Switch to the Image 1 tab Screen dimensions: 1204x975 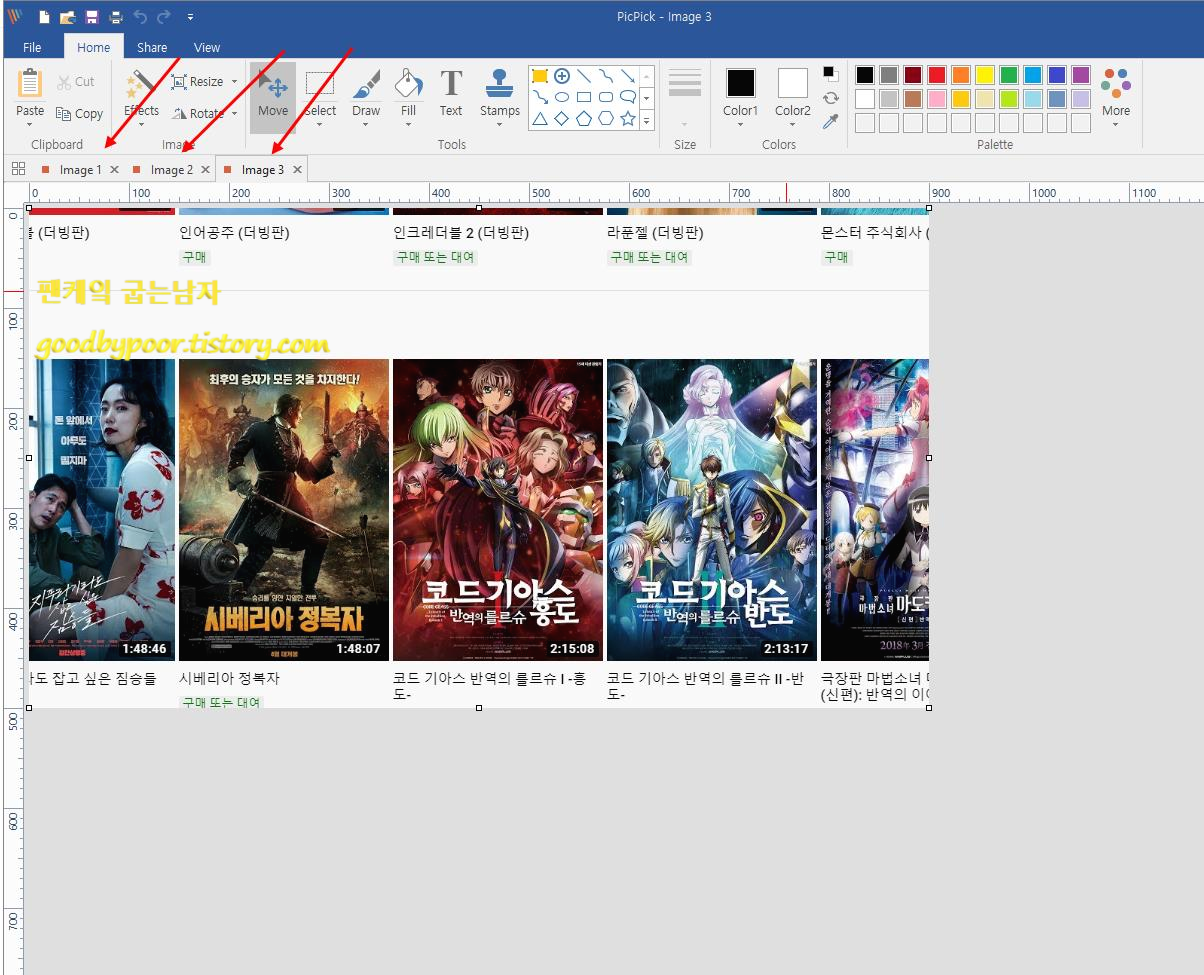[80, 170]
